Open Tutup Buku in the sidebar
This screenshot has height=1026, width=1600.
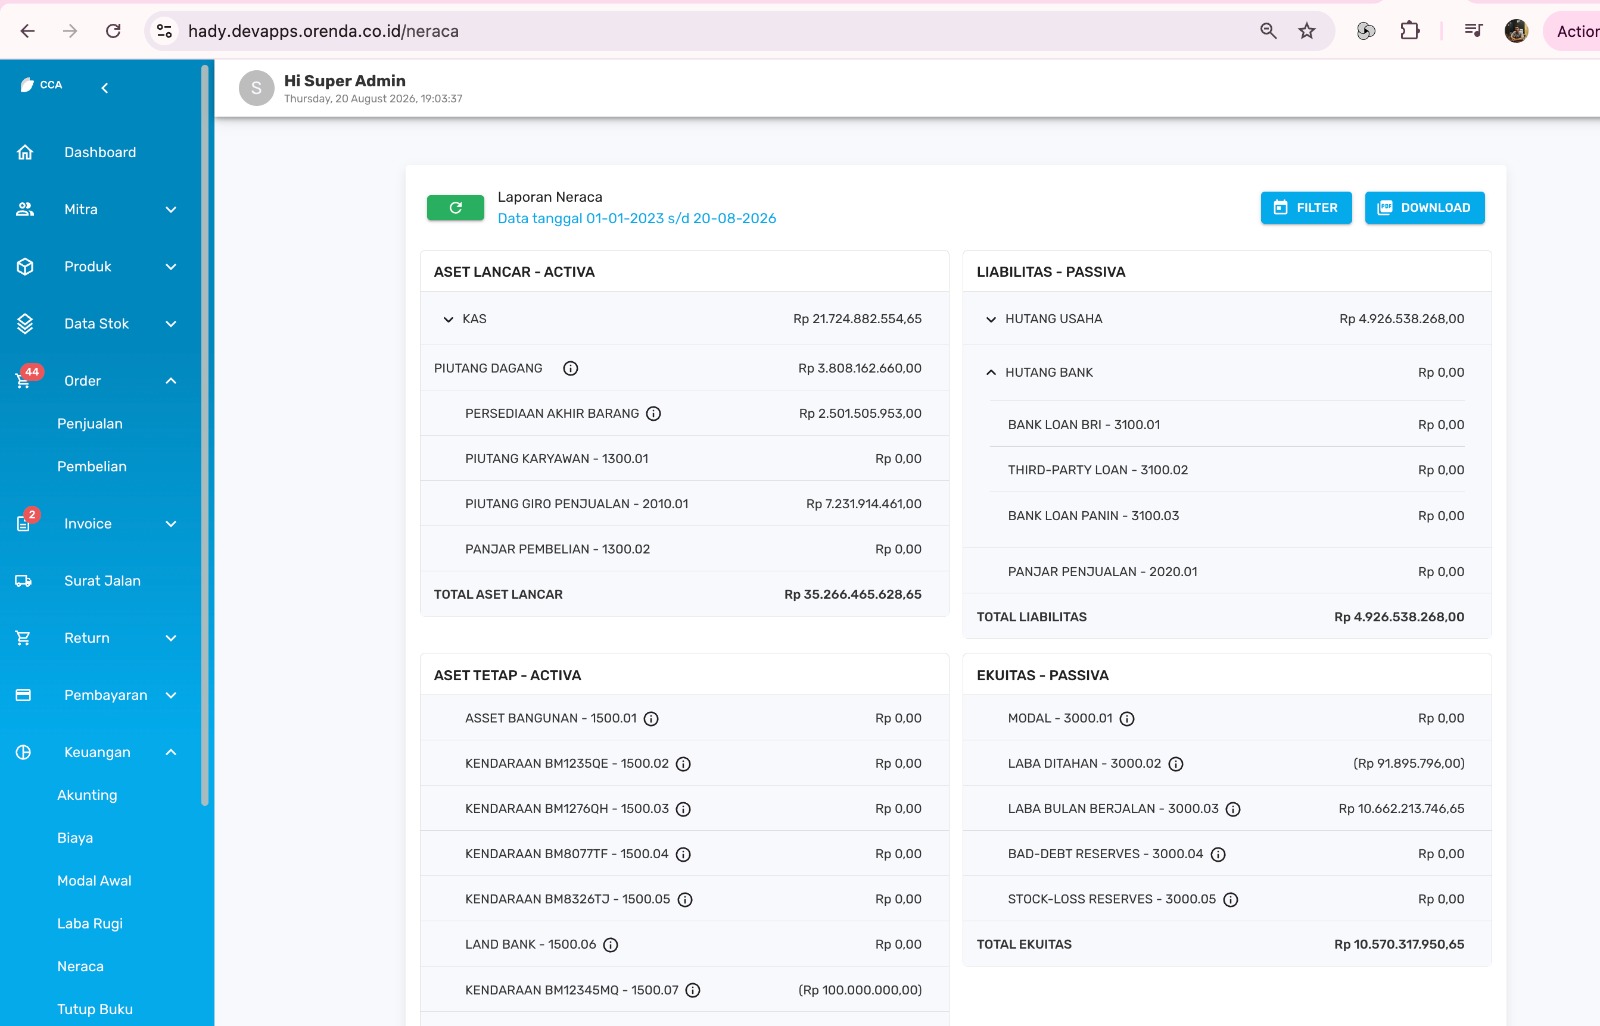click(95, 1009)
